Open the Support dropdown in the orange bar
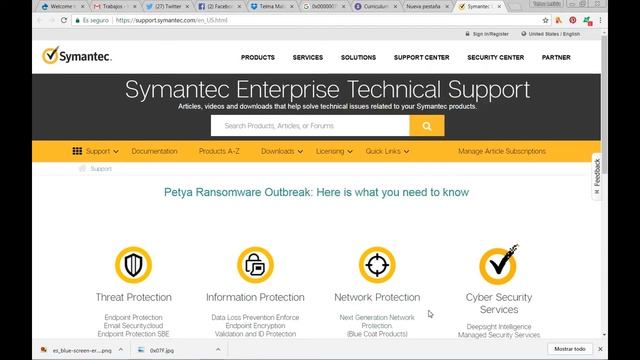The height and width of the screenshot is (360, 640). (102, 151)
